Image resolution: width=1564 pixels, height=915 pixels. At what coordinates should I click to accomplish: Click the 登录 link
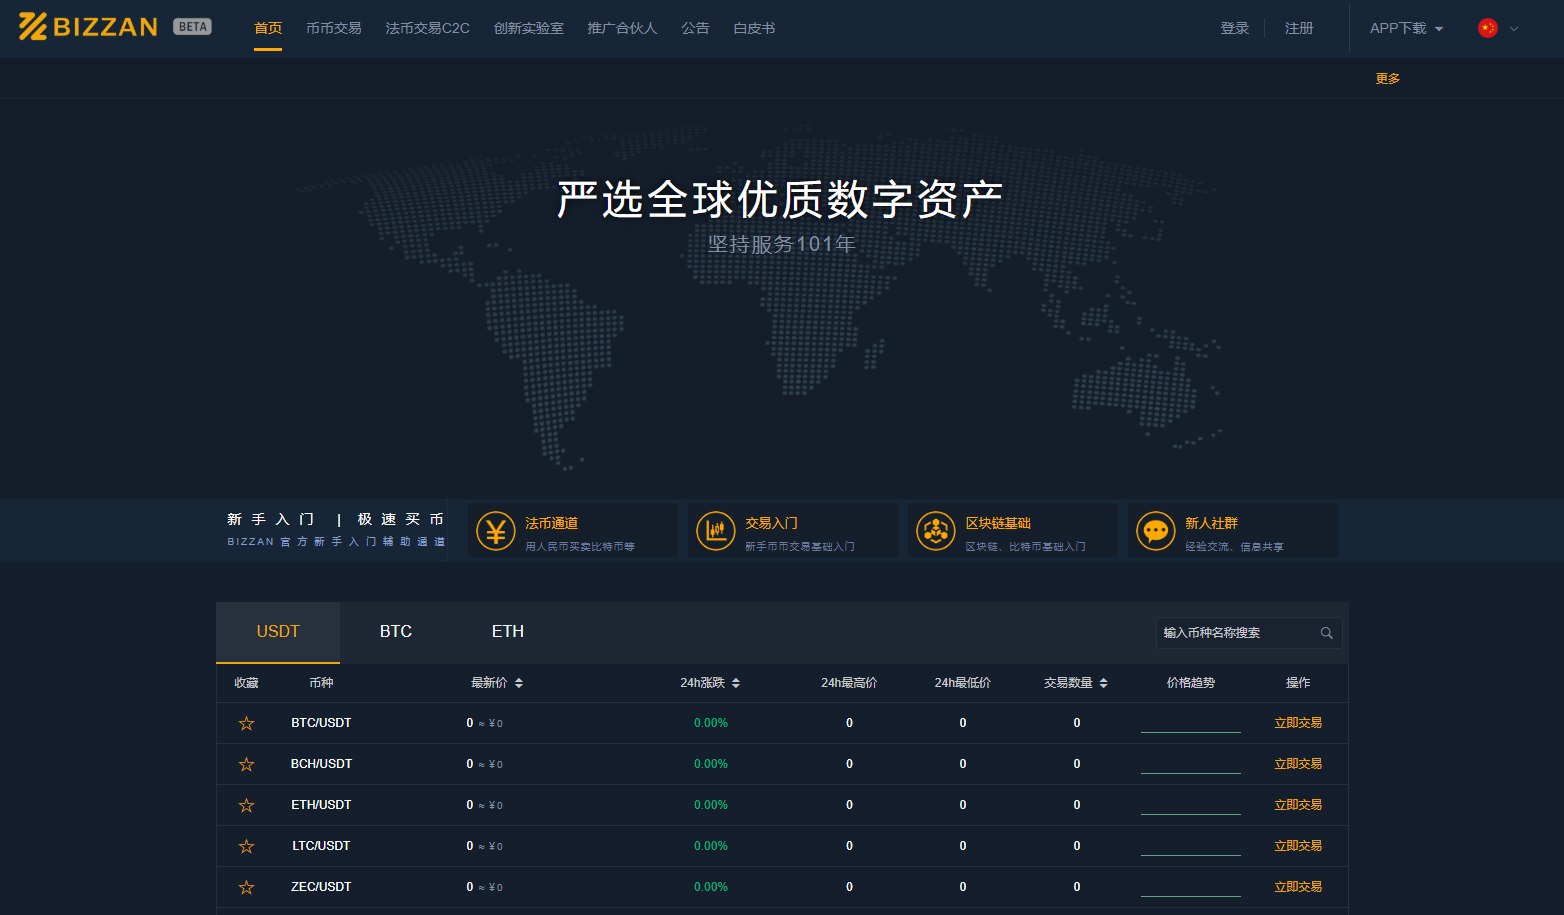(x=1235, y=28)
